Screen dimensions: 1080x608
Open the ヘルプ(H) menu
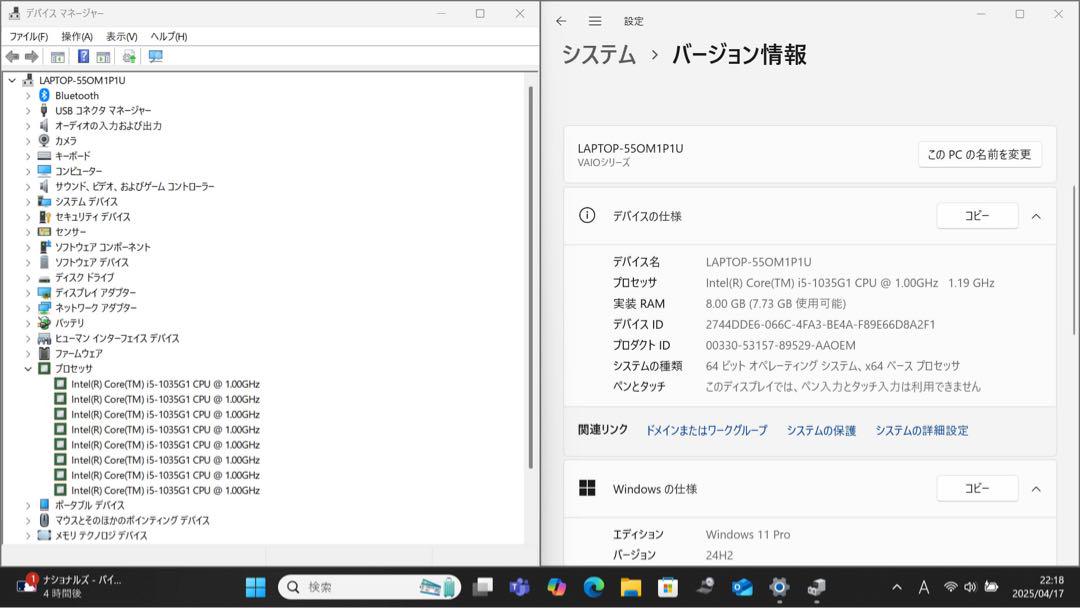pyautogui.click(x=169, y=36)
